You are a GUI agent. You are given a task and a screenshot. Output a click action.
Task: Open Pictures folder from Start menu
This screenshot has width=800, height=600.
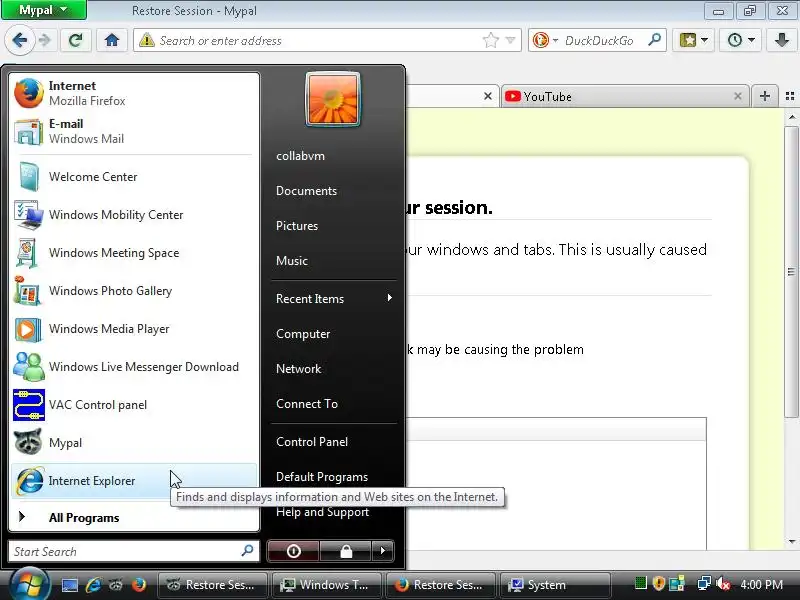coord(334,226)
